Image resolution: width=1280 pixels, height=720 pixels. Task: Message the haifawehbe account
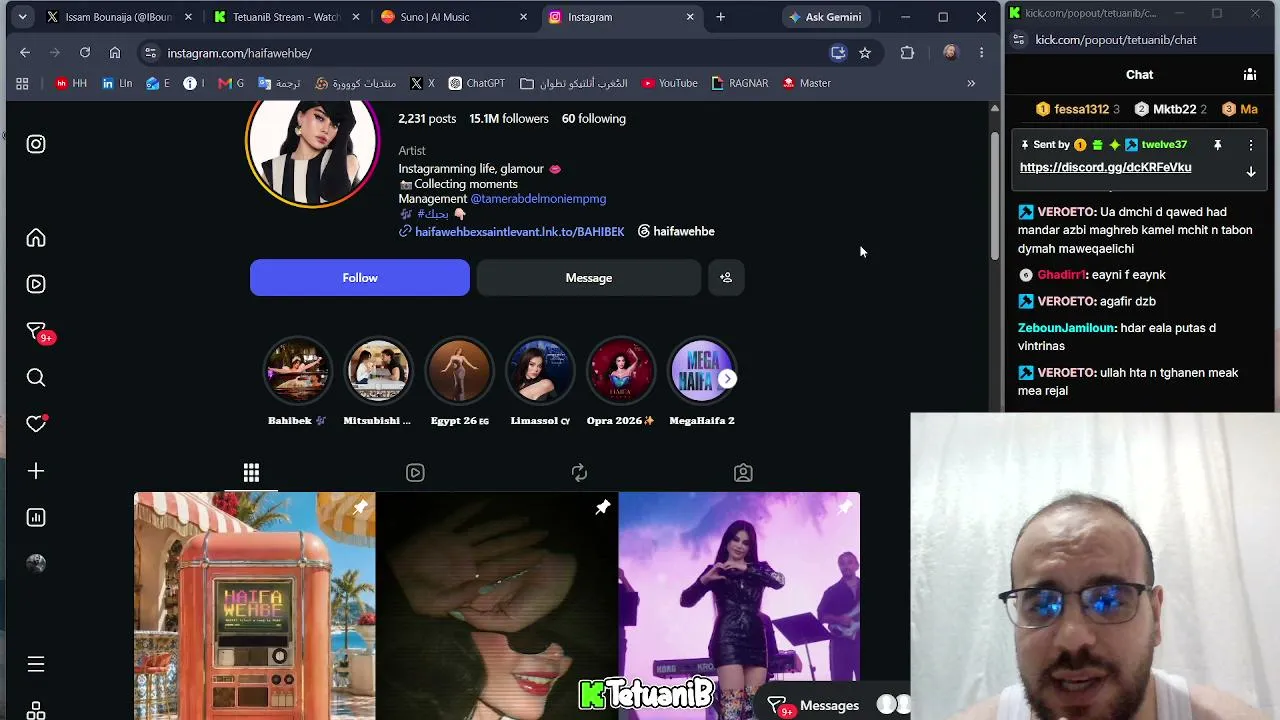pos(589,278)
